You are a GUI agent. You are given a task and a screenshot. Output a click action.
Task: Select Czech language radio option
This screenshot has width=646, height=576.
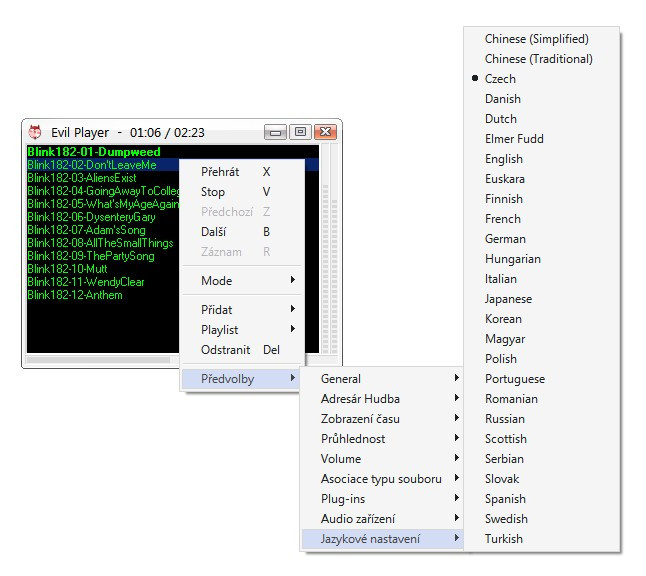[x=542, y=79]
